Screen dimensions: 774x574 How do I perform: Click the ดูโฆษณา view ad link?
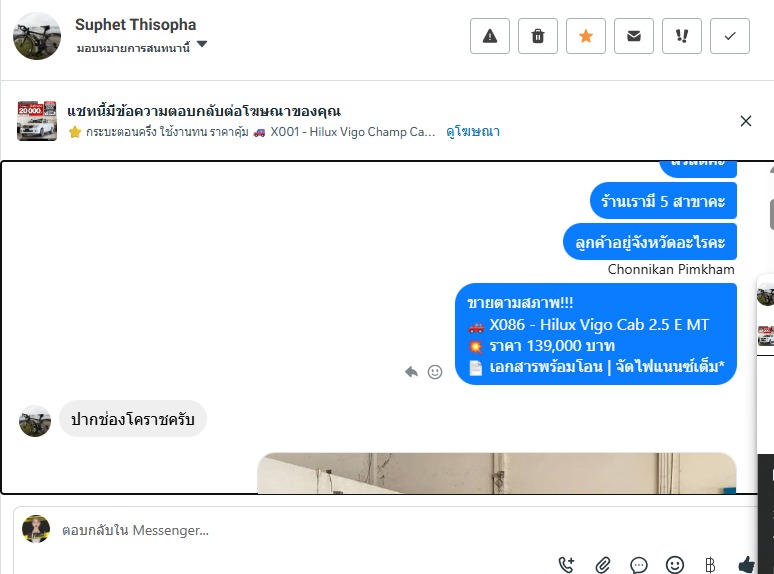tap(472, 132)
